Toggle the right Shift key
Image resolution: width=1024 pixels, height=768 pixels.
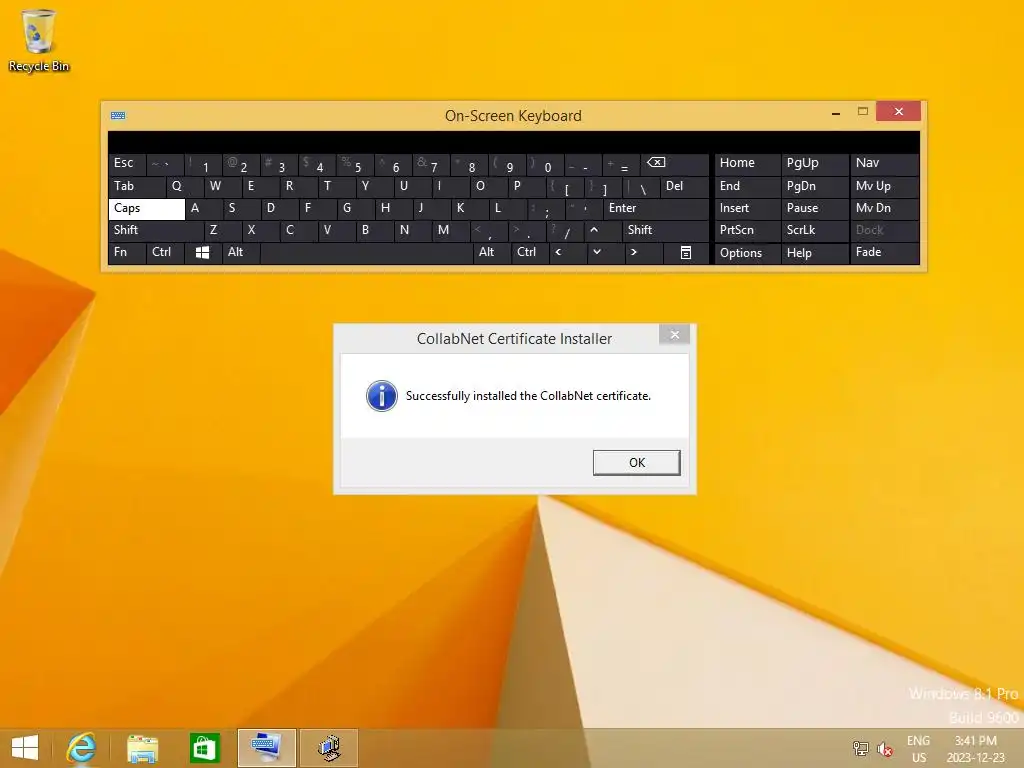coord(665,230)
